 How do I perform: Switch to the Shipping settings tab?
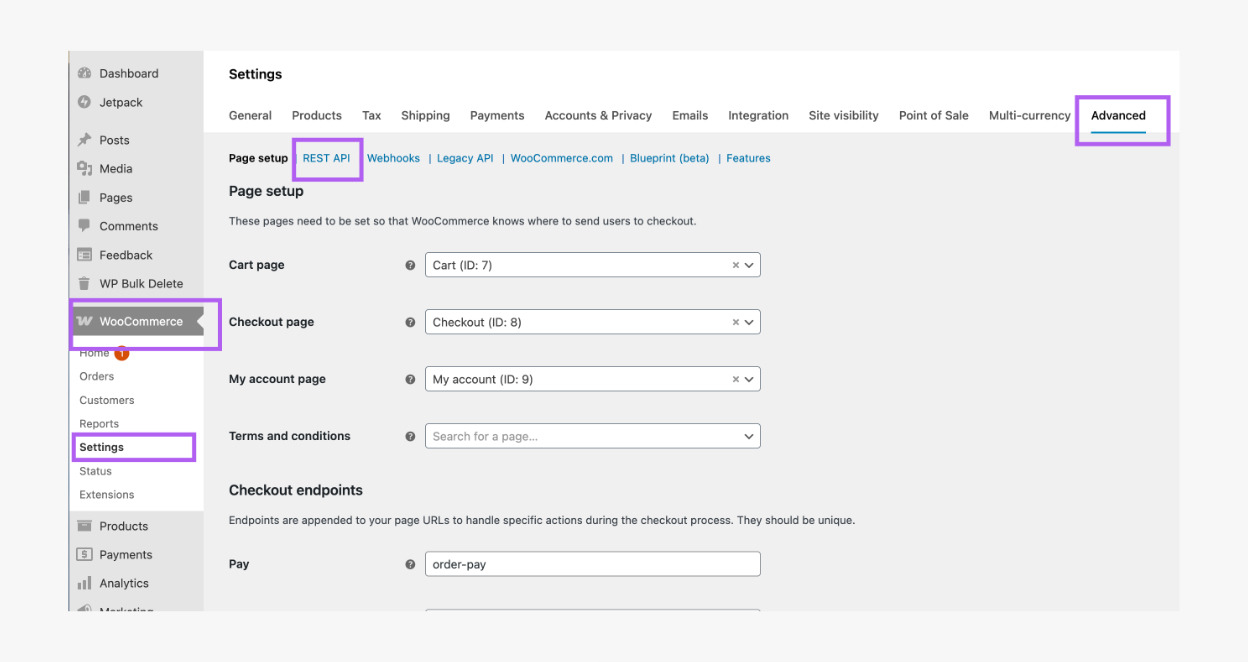tap(425, 116)
